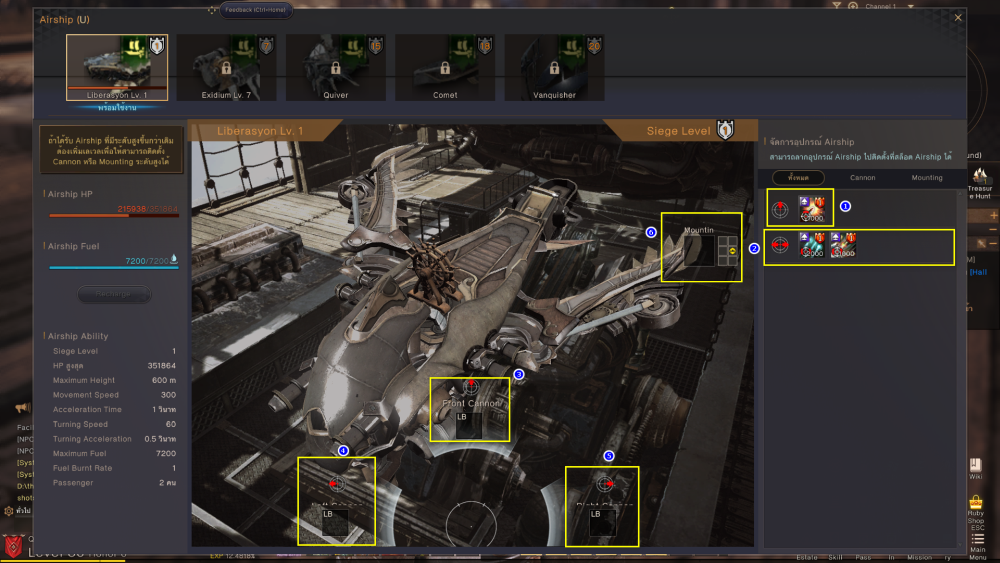The height and width of the screenshot is (563, 1000).
Task: Click the lock icon on Quiver thumbnail
Action: (335, 68)
